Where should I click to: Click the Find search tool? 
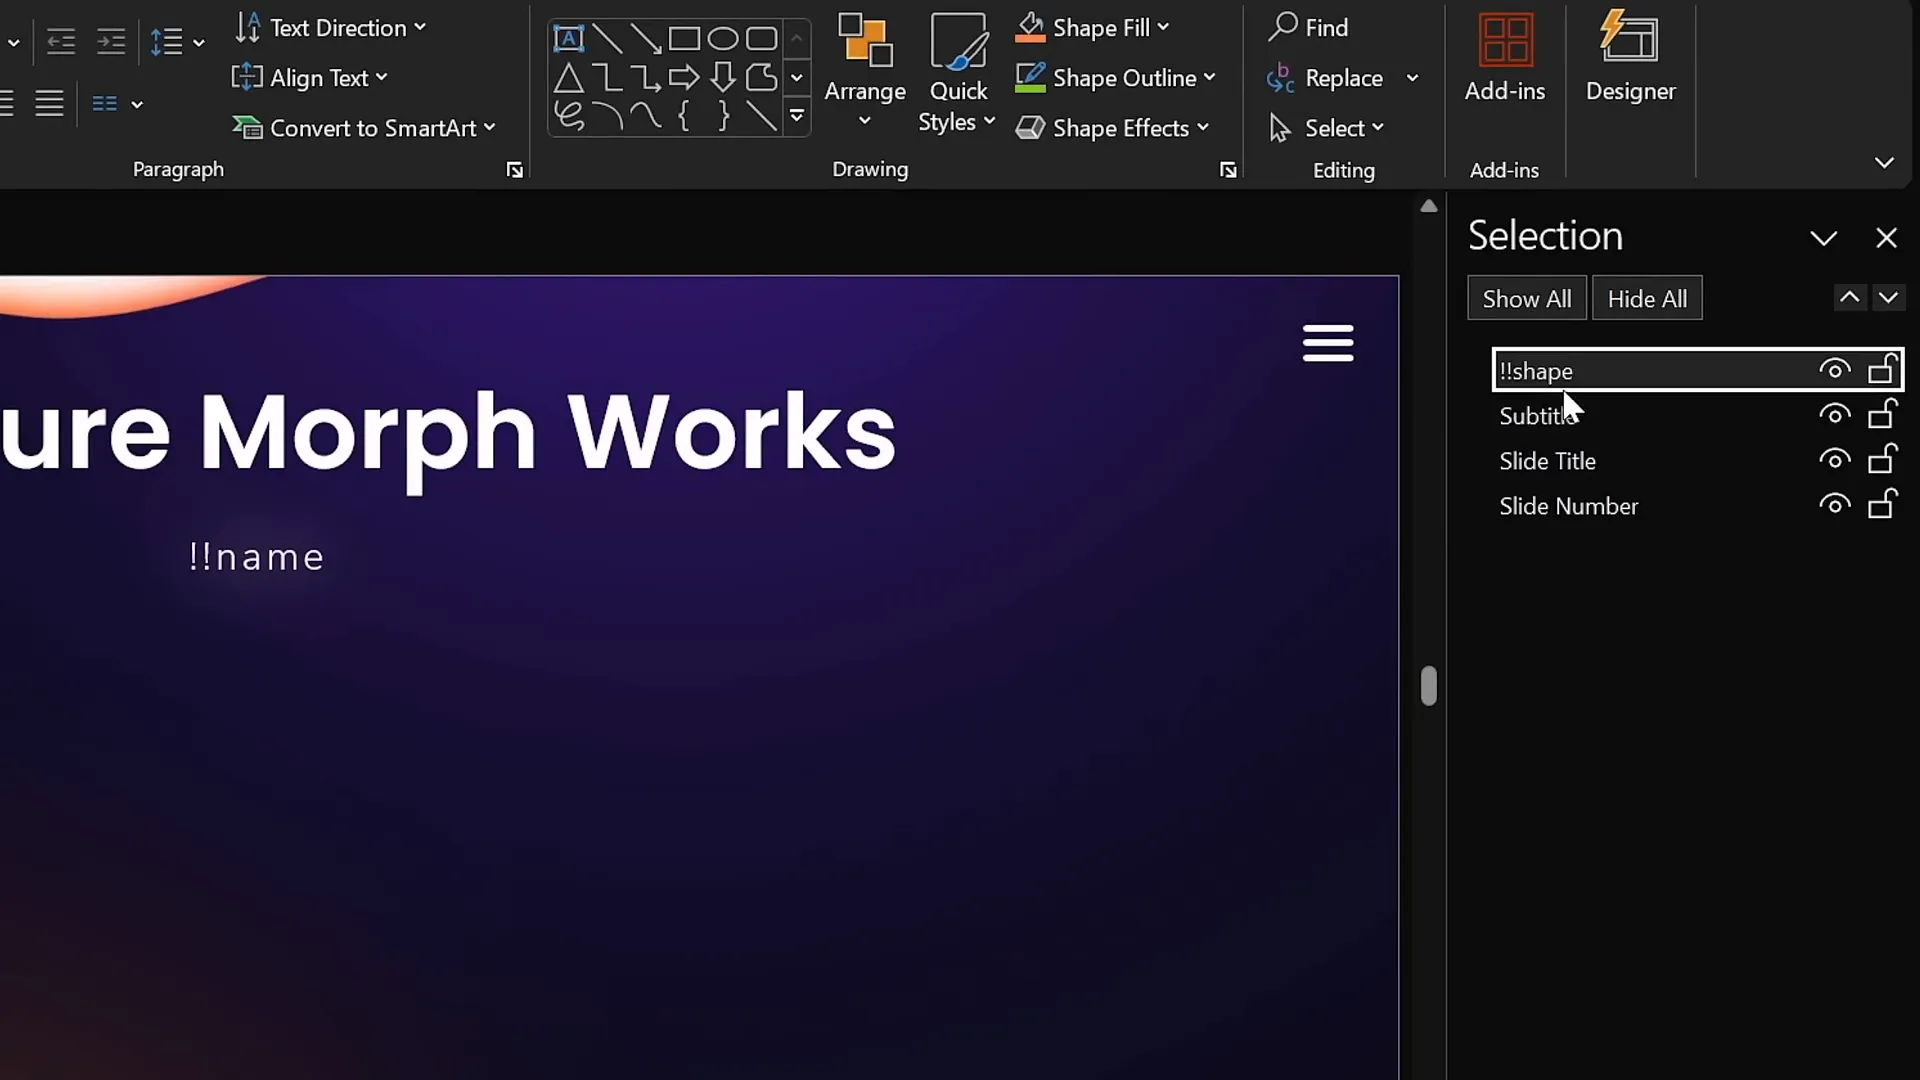coord(1308,27)
